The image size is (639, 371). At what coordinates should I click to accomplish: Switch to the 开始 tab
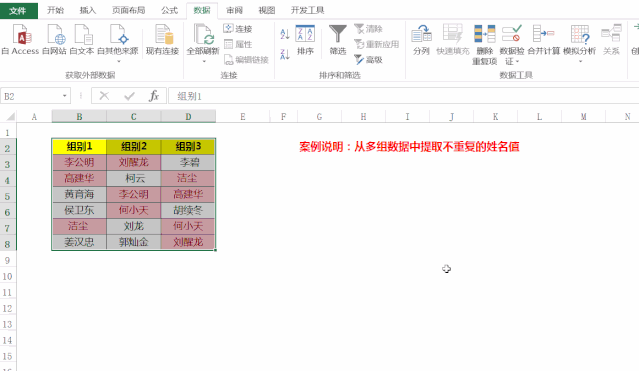coord(55,10)
